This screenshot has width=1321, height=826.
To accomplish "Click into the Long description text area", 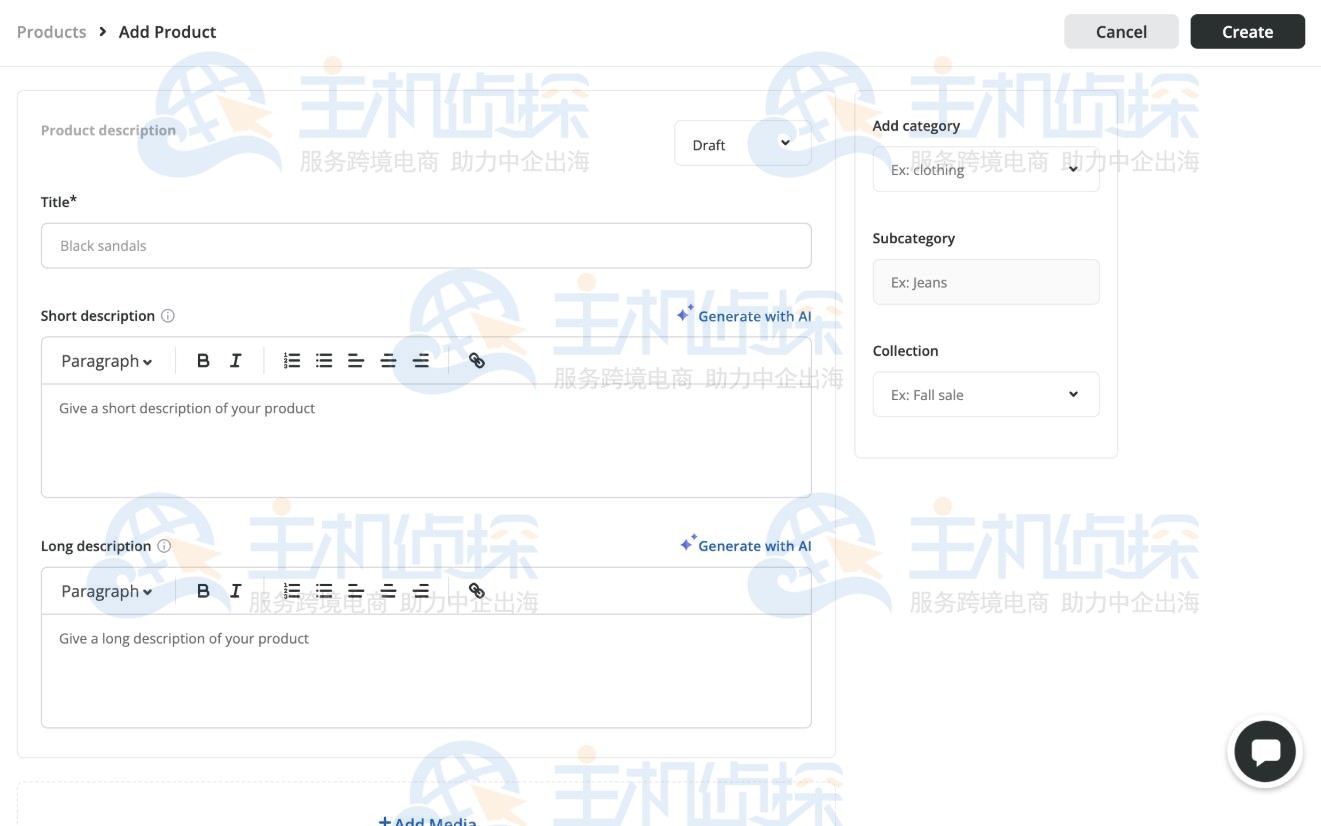I will (x=426, y=671).
